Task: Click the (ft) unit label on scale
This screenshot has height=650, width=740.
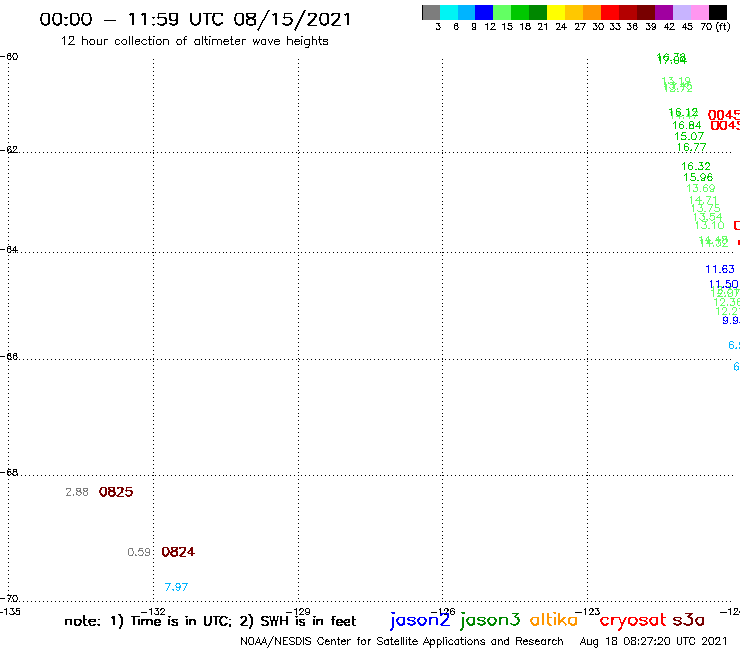Action: point(723,26)
